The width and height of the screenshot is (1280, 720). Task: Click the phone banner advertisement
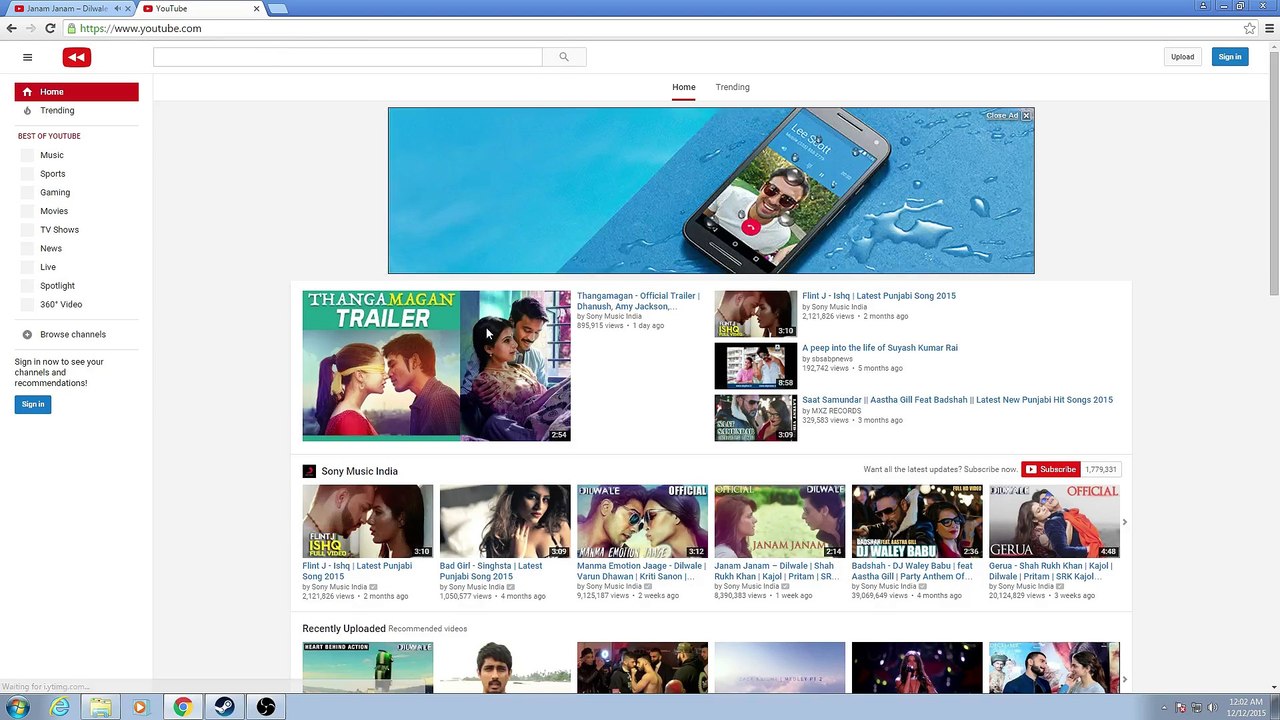[711, 190]
